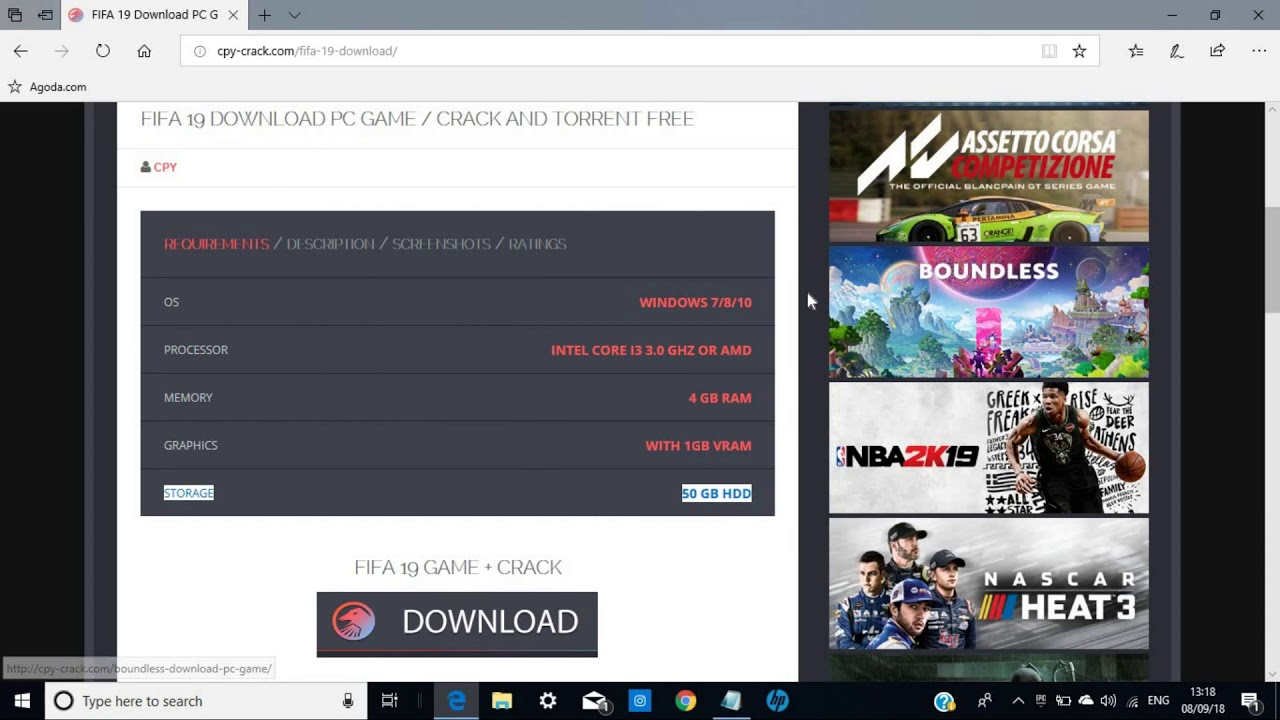1280x720 pixels.
Task: Open the Mail app on taskbar
Action: pos(594,701)
